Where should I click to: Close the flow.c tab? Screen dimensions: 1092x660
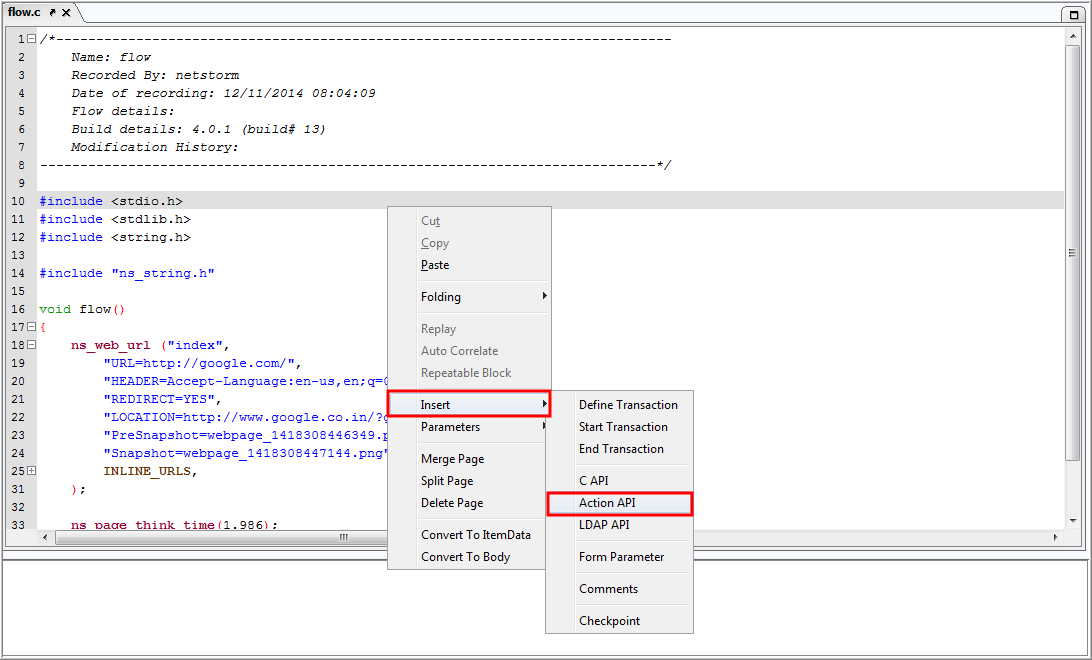66,13
